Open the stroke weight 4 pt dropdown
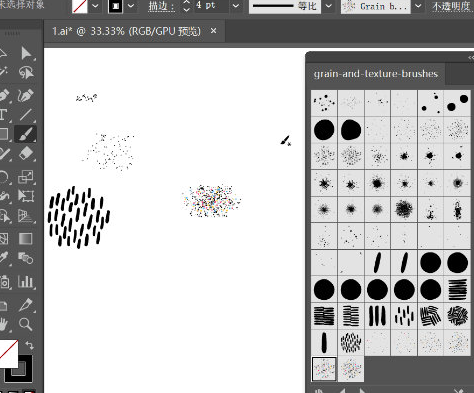Image resolution: width=474 pixels, height=393 pixels. click(236, 6)
